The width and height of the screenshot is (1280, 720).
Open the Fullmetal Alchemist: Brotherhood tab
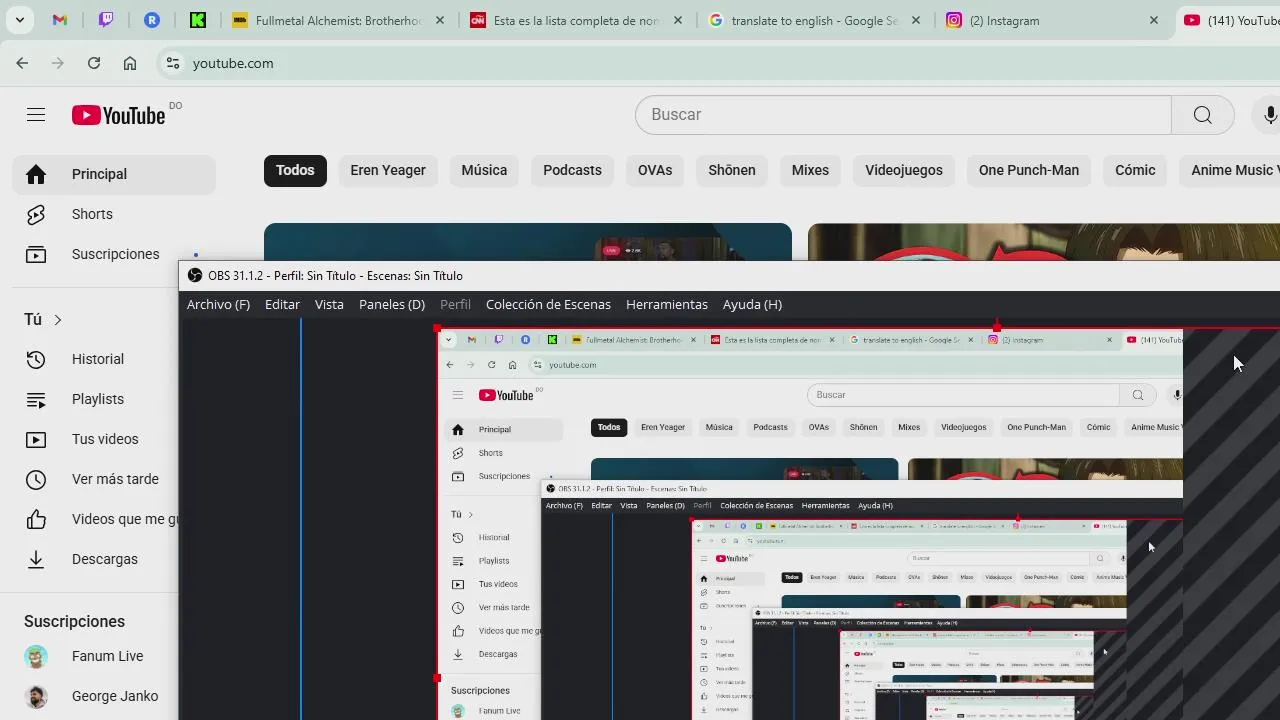click(339, 20)
